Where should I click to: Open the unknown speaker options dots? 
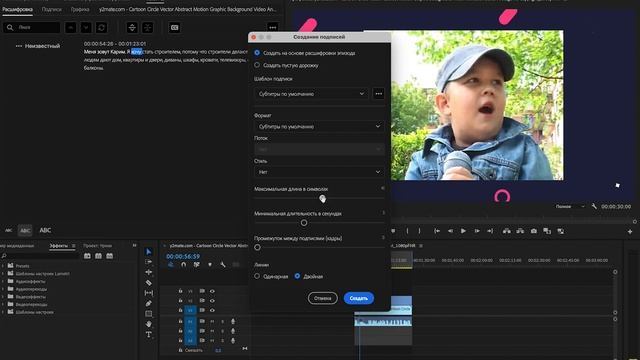click(x=19, y=46)
